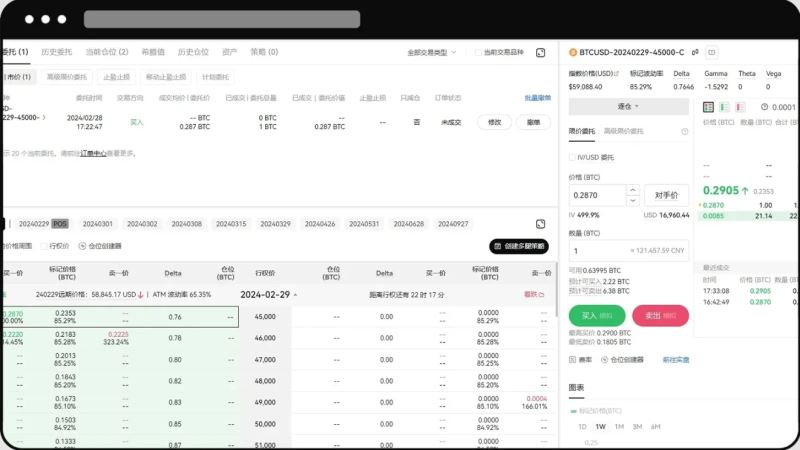The image size is (800, 450).
Task: Tick the current trading pair checkbox
Action: [x=478, y=53]
